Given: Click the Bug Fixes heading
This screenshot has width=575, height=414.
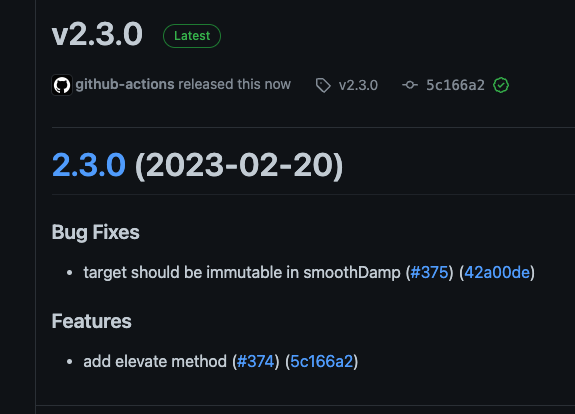Looking at the screenshot, I should click(x=96, y=232).
